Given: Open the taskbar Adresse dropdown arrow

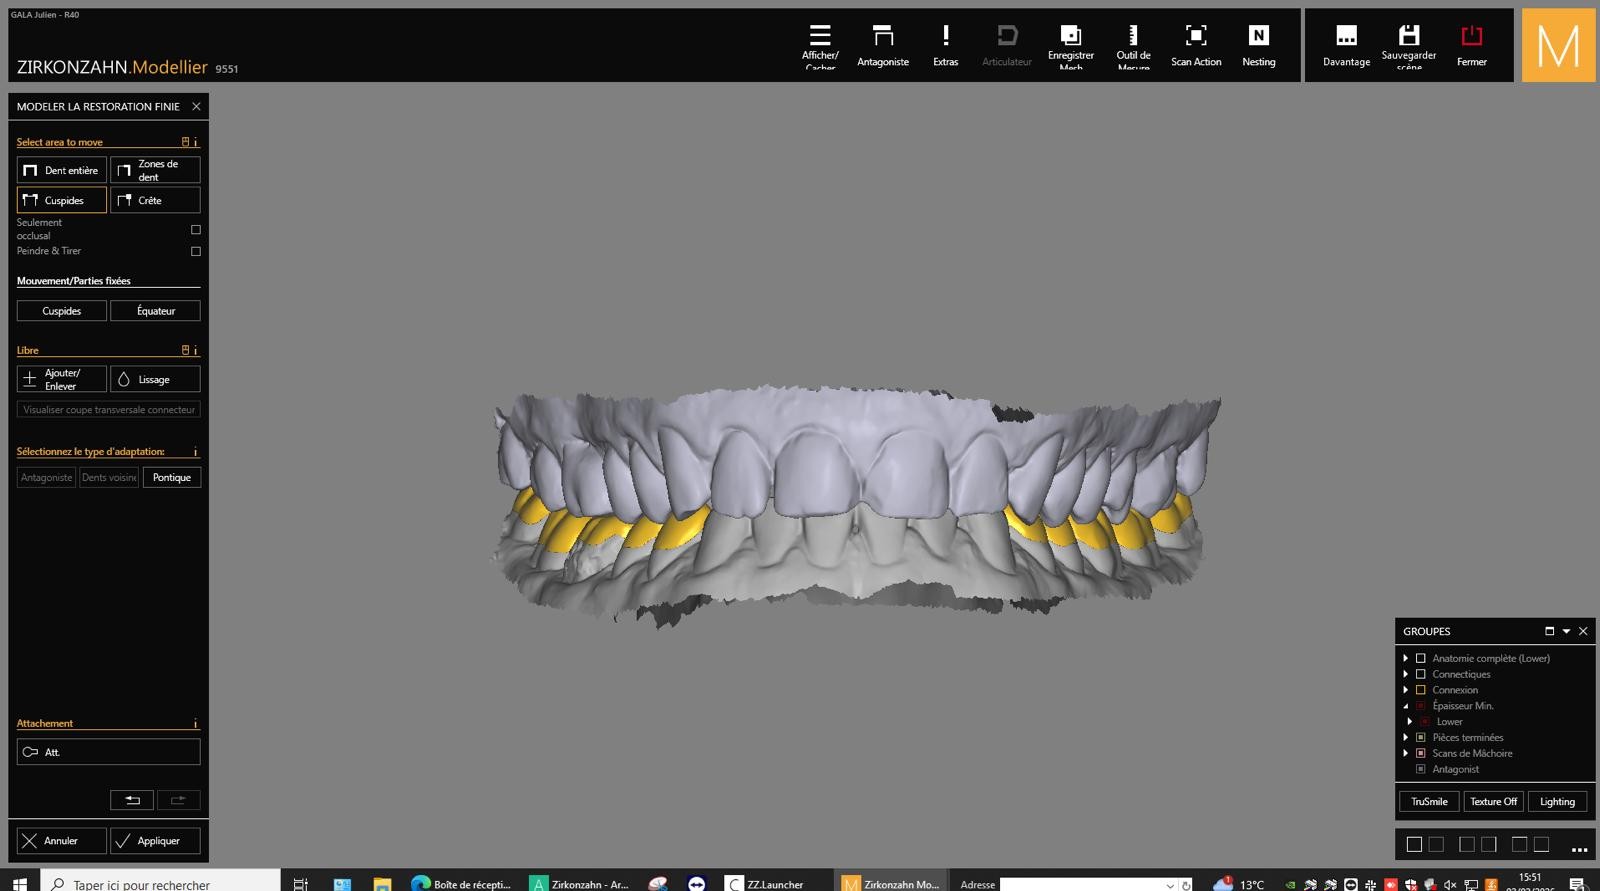Looking at the screenshot, I should pos(1170,885).
